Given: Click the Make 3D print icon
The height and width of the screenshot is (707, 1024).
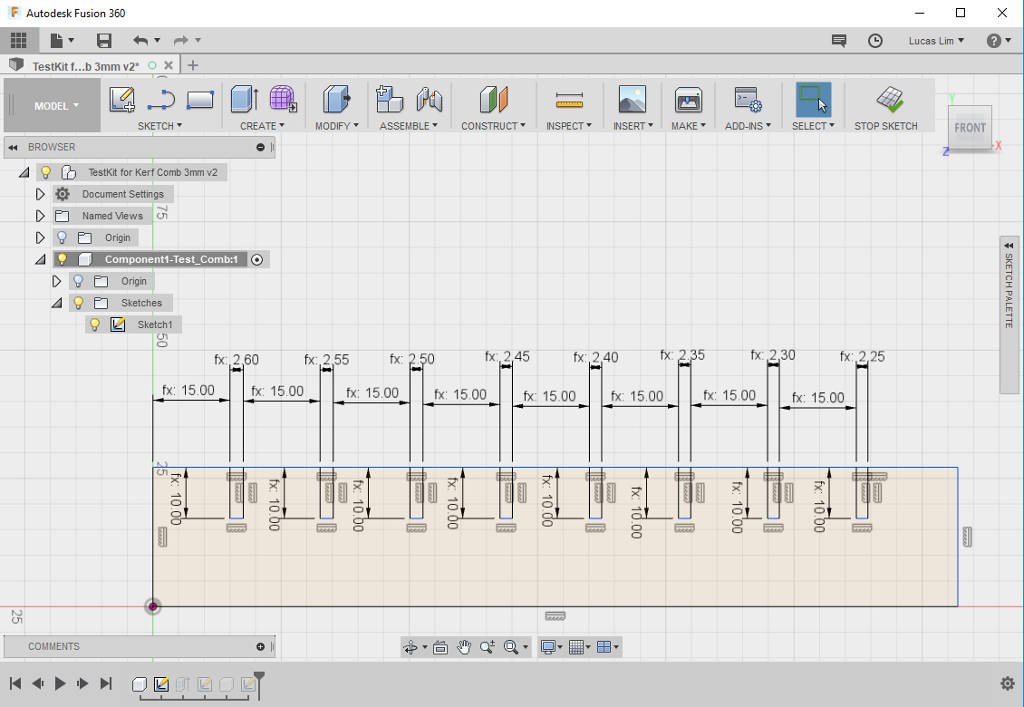Looking at the screenshot, I should pyautogui.click(x=688, y=99).
